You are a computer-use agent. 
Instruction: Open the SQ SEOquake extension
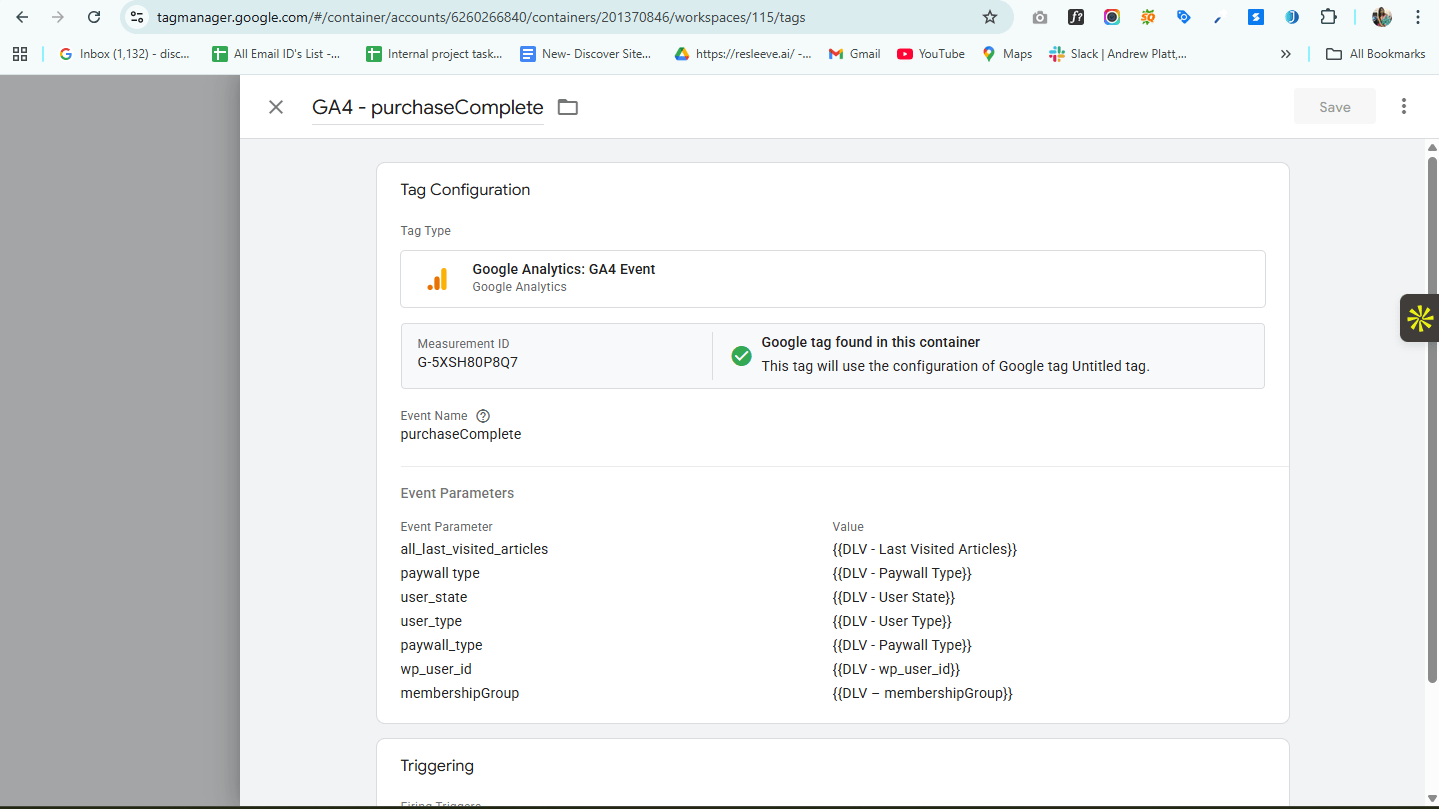(1148, 17)
